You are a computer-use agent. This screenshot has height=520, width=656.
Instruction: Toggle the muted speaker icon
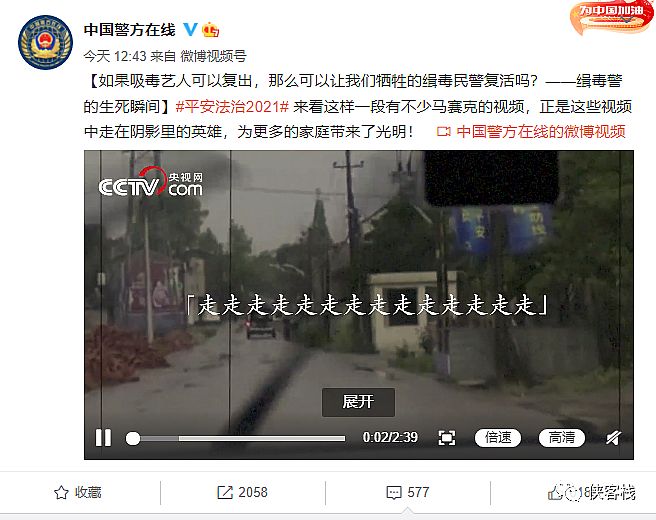click(x=613, y=438)
